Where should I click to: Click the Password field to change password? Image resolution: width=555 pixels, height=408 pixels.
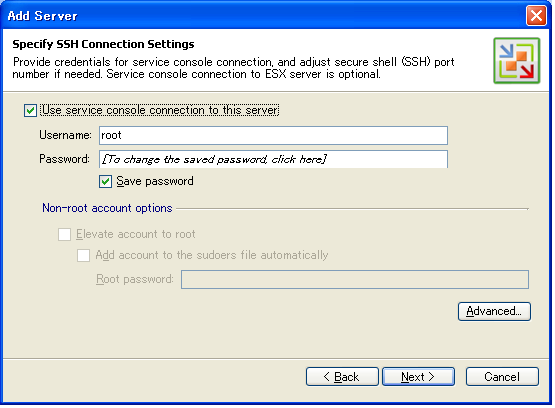coord(273,159)
